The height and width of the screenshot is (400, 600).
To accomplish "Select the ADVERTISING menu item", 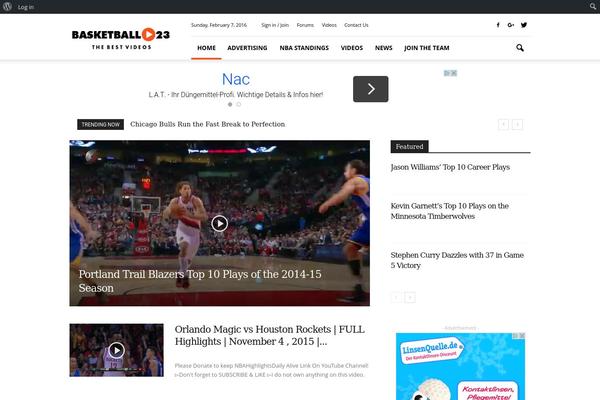I will pyautogui.click(x=247, y=48).
